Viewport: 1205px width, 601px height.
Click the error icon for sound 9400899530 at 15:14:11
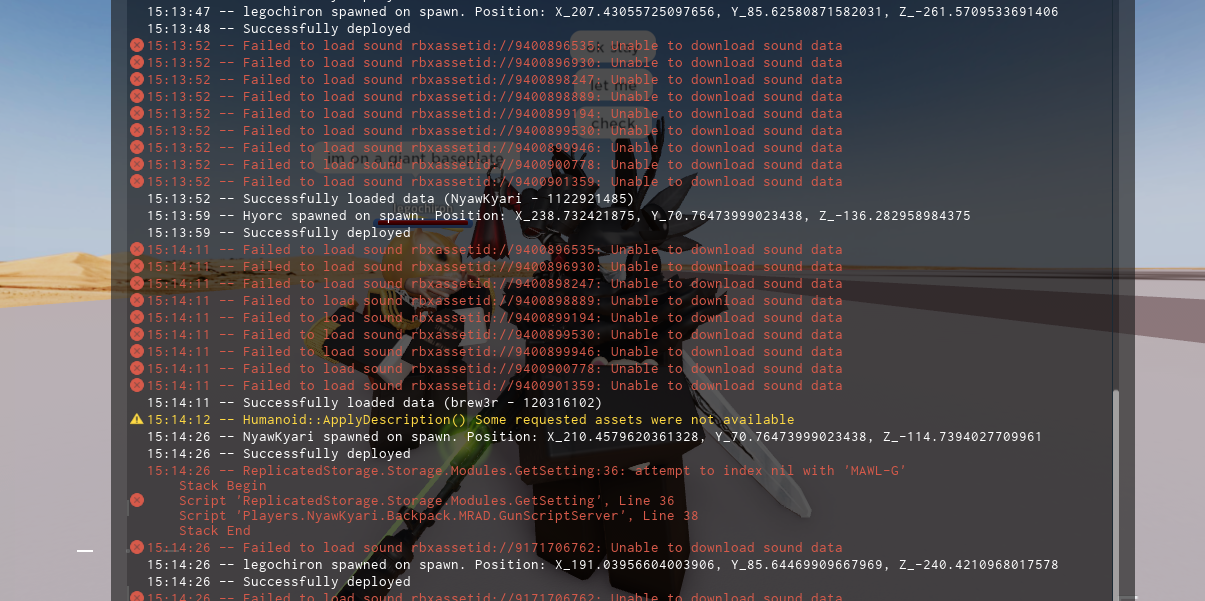(x=137, y=334)
